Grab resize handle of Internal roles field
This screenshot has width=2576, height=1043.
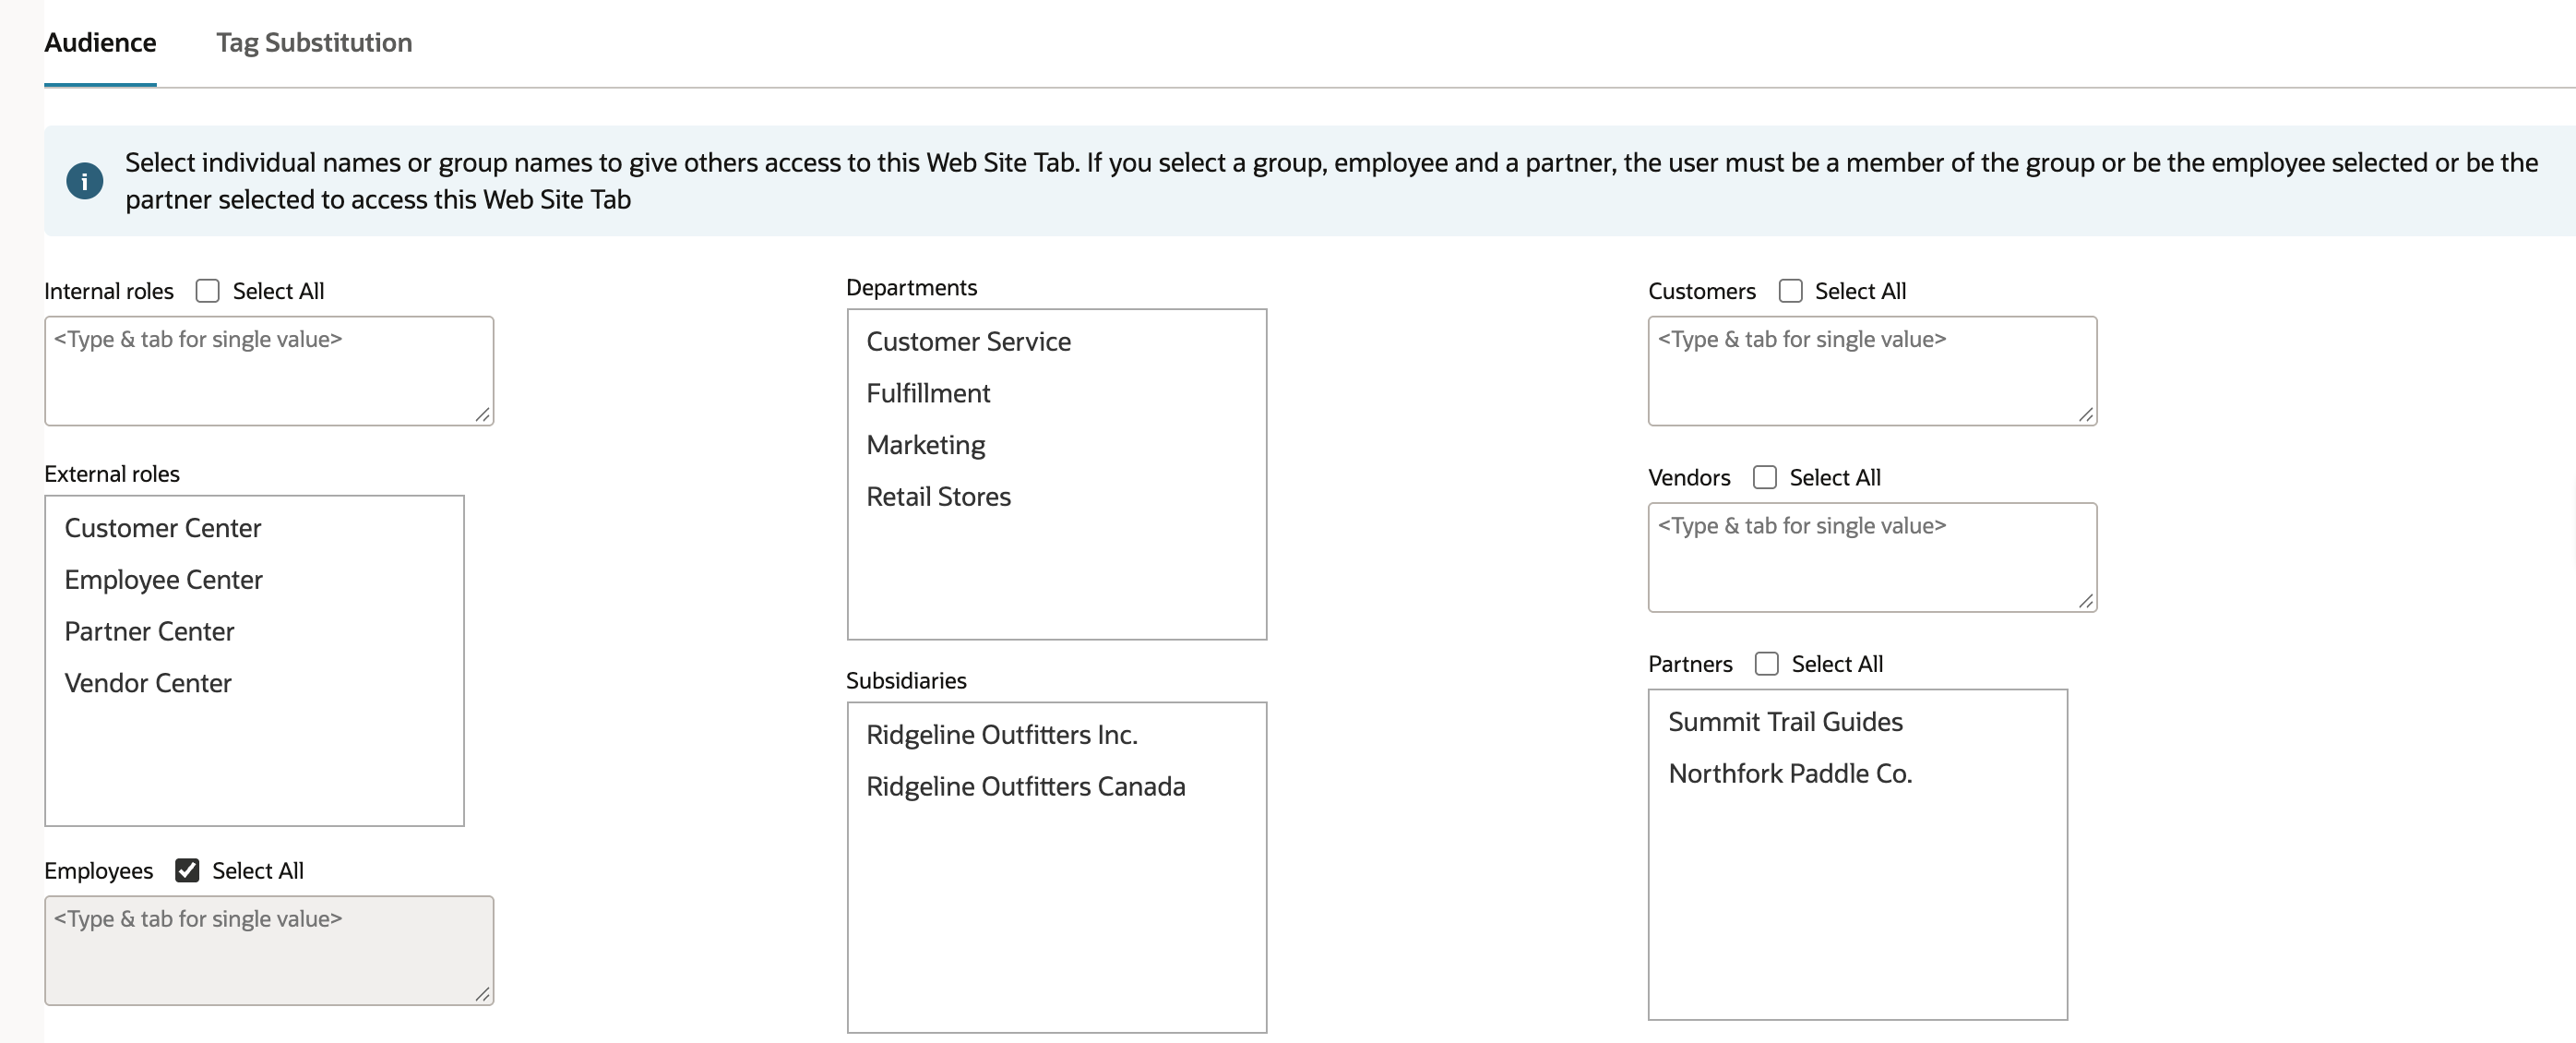tap(482, 414)
